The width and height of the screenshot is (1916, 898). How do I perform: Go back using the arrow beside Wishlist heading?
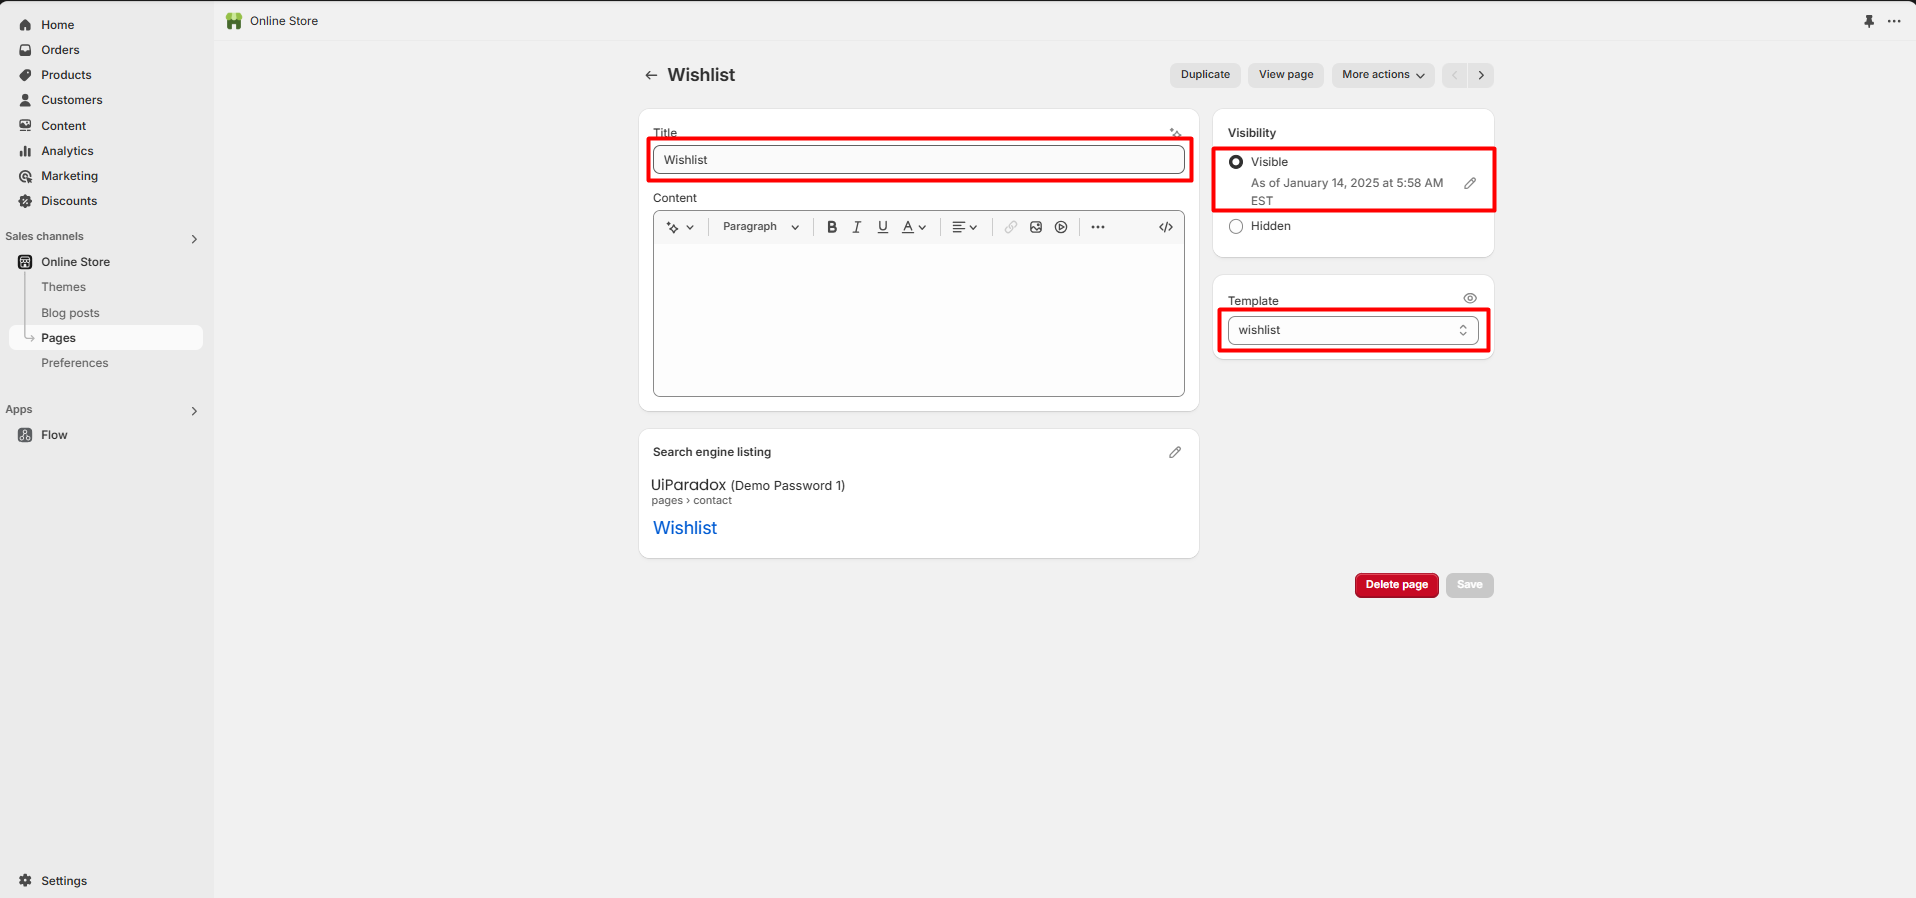coord(651,75)
